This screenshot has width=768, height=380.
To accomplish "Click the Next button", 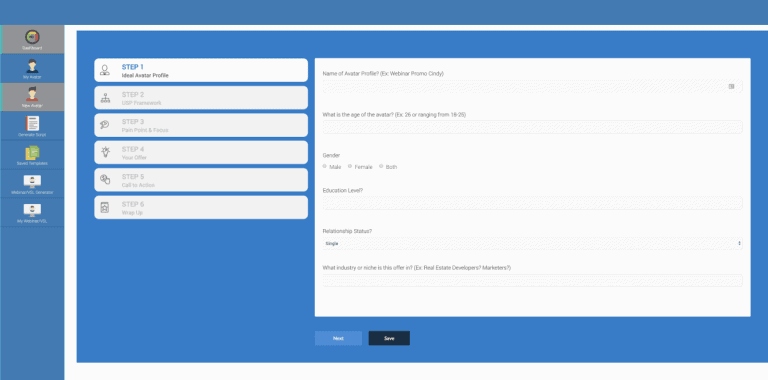I will pyautogui.click(x=338, y=338).
